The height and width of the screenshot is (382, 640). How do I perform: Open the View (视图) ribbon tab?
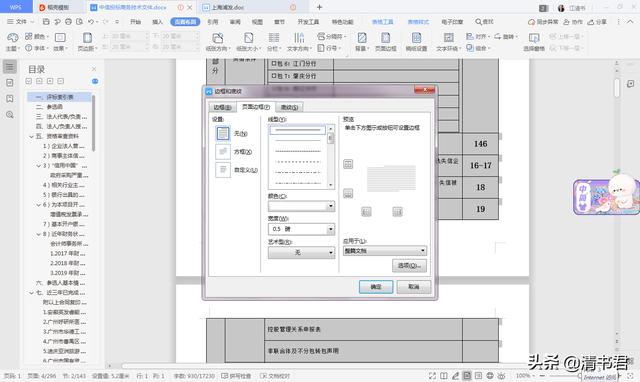point(257,22)
